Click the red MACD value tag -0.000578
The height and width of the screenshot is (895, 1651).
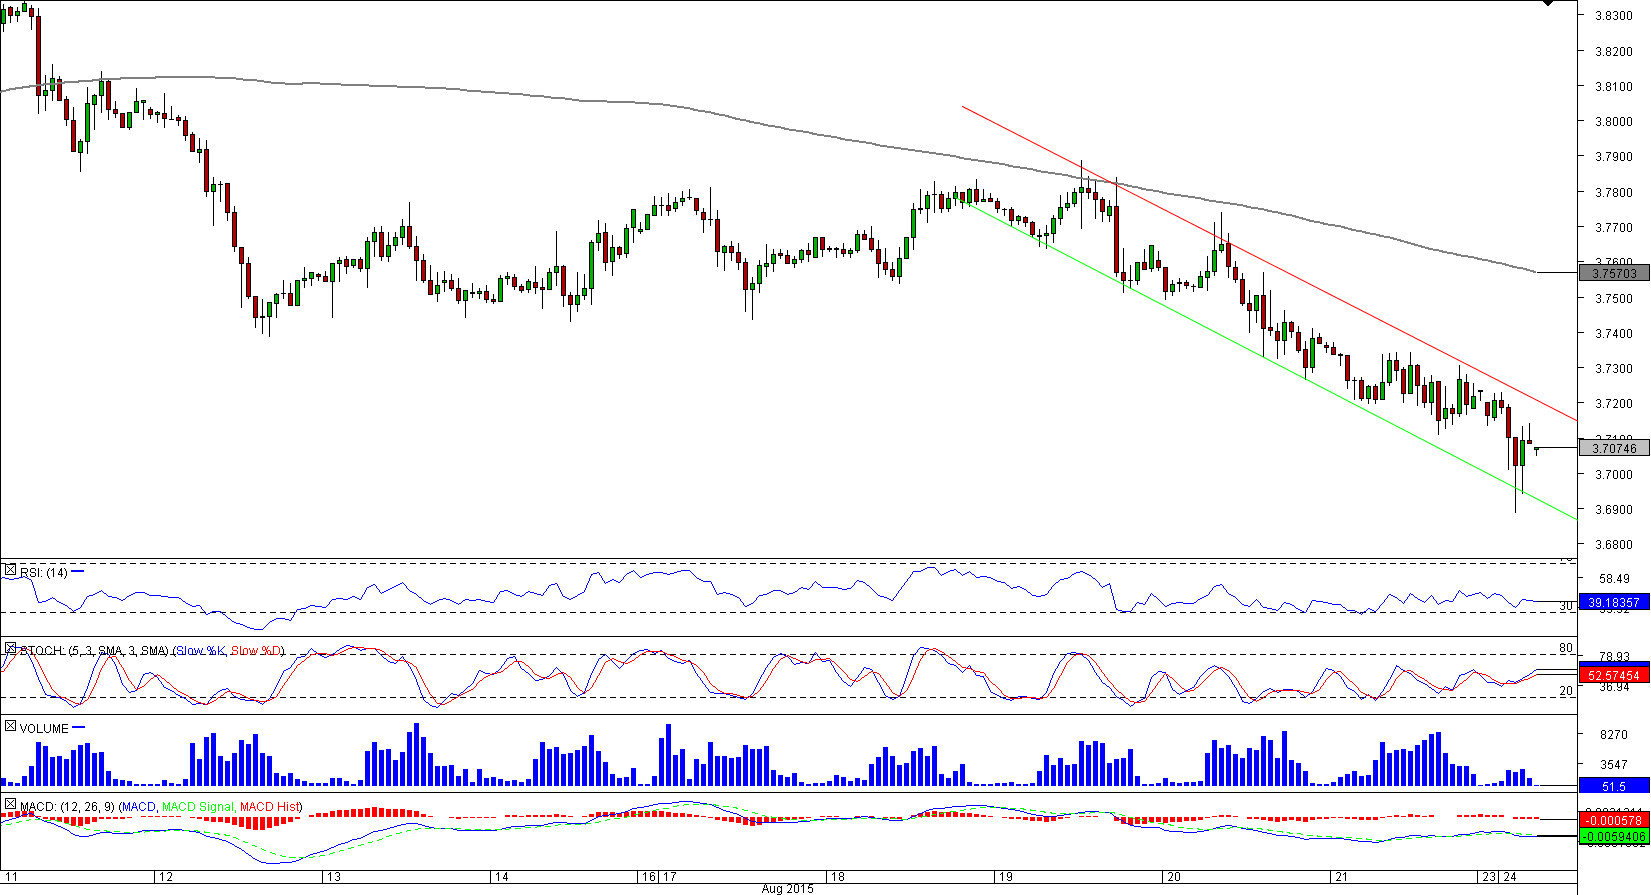(x=1613, y=820)
